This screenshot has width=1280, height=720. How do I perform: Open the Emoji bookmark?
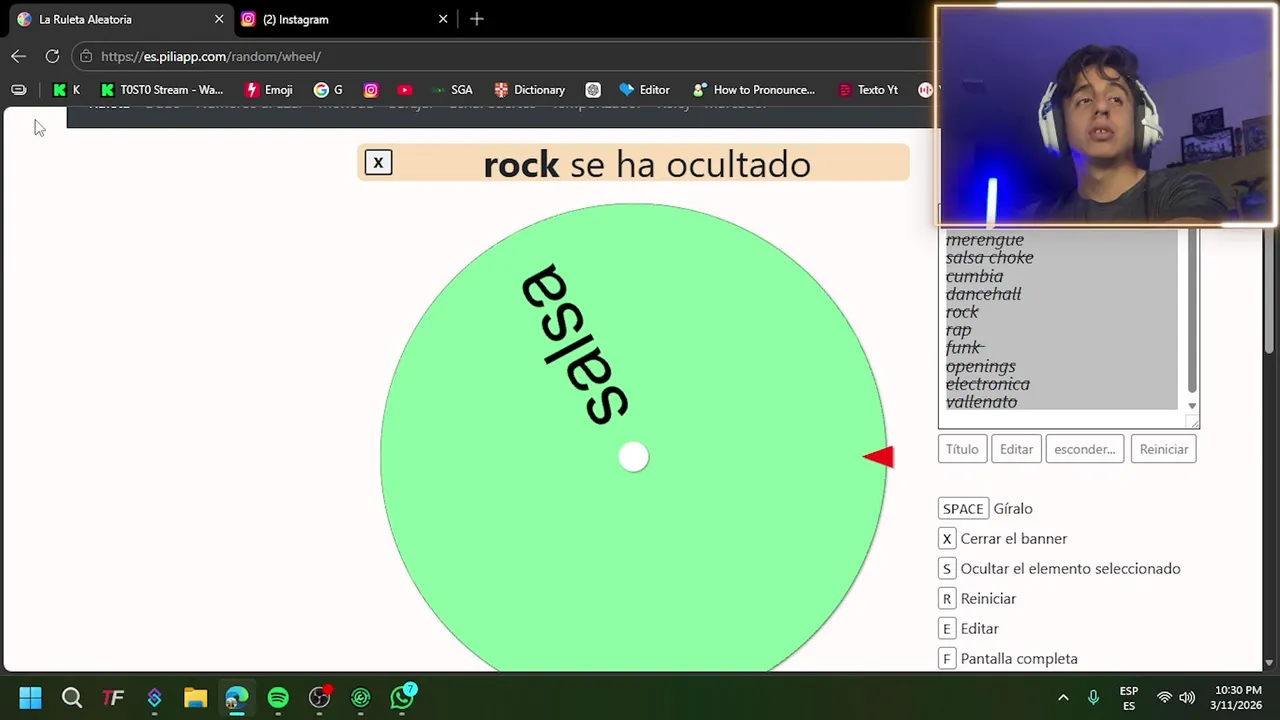pos(269,90)
